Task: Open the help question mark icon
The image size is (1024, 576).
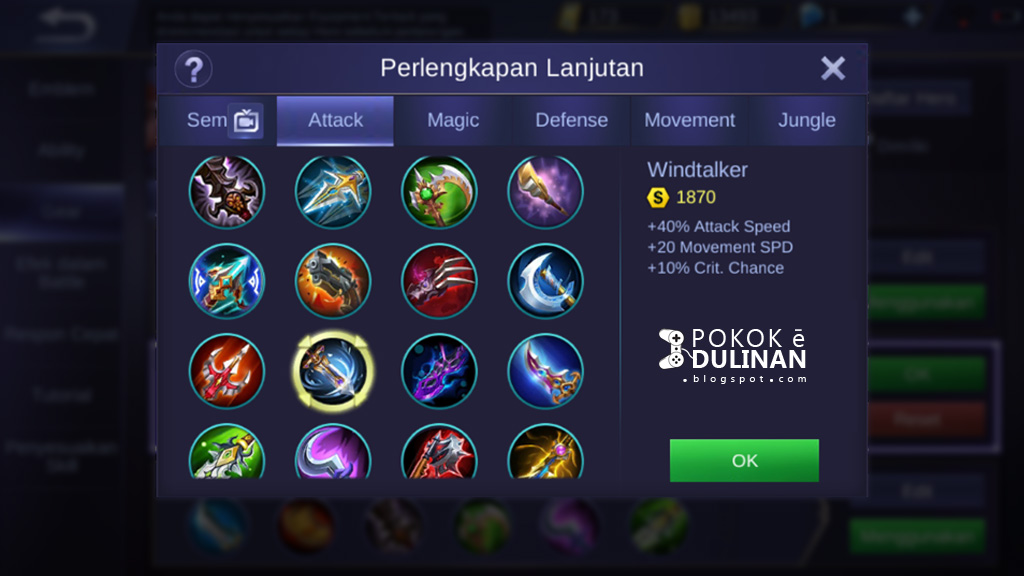Action: click(x=193, y=69)
